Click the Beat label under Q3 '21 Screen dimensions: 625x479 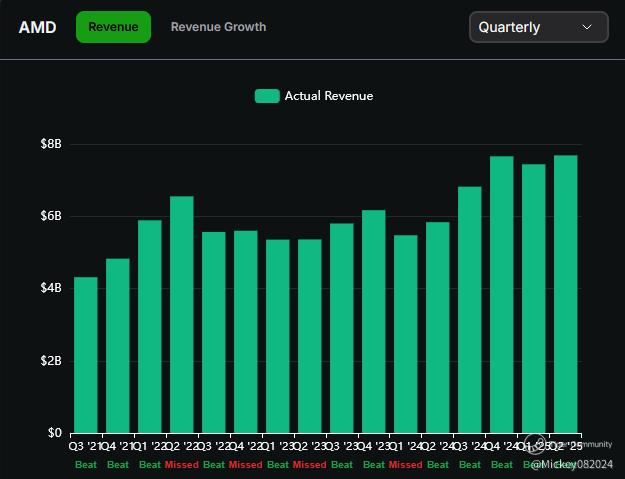click(x=86, y=465)
